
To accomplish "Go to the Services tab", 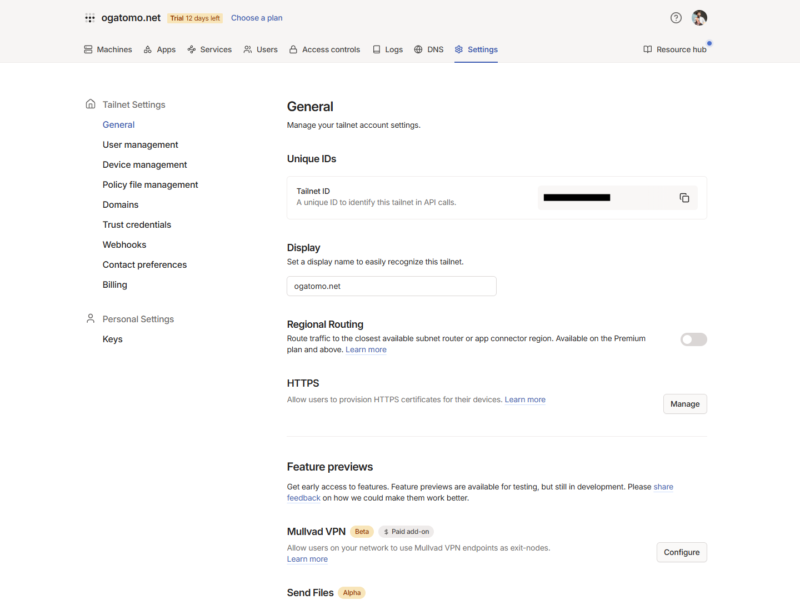I will [x=209, y=49].
